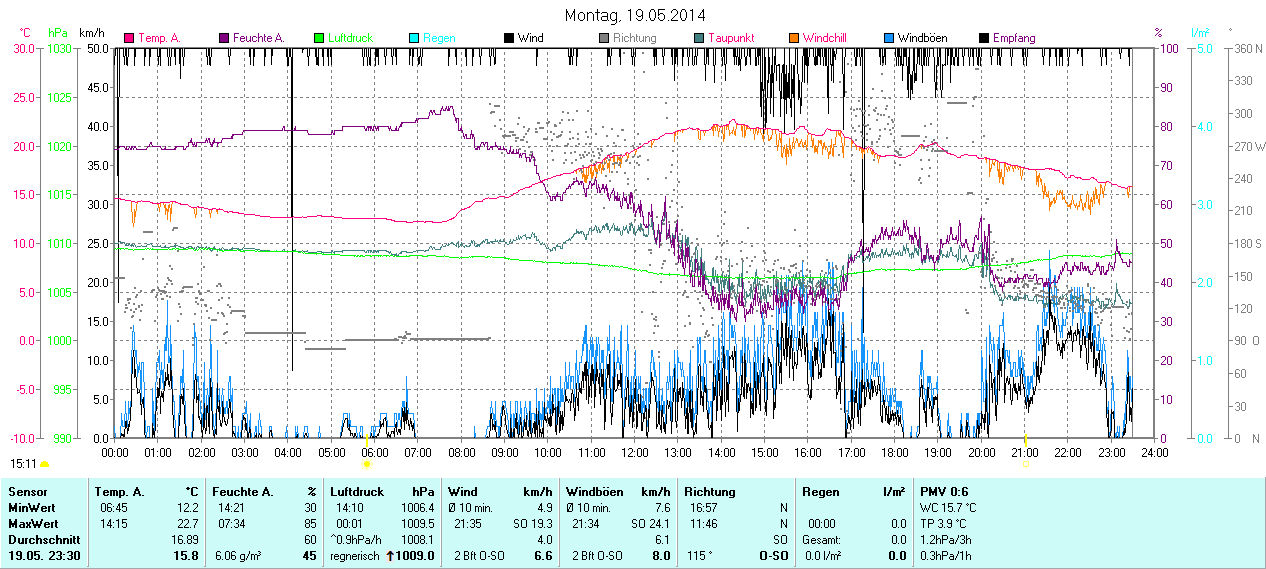Click the purple Feuchte A. legend square
The width and height of the screenshot is (1266, 569).
pyautogui.click(x=224, y=38)
